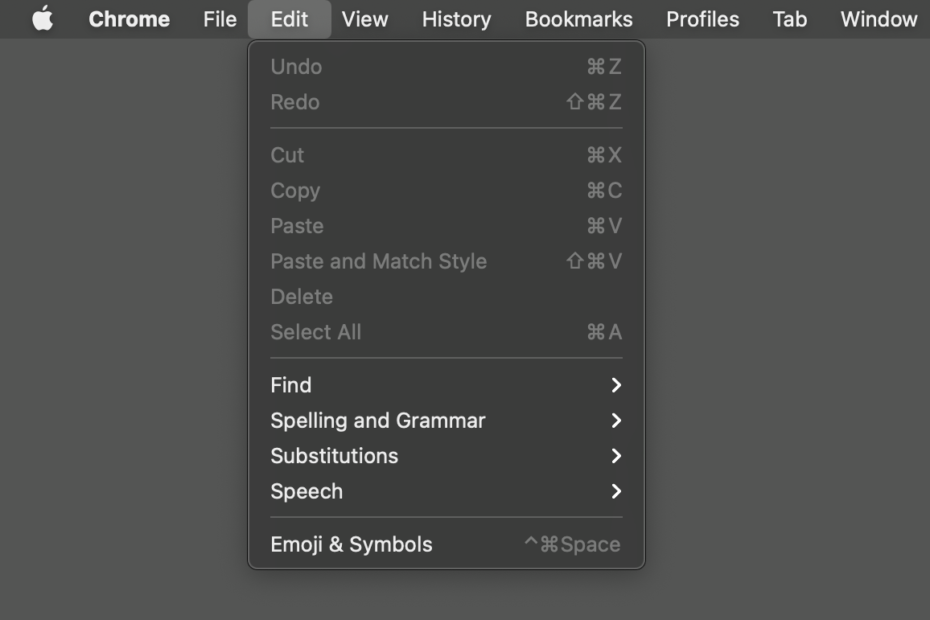Viewport: 930px width, 620px height.
Task: Open the Apple menu
Action: 42,18
